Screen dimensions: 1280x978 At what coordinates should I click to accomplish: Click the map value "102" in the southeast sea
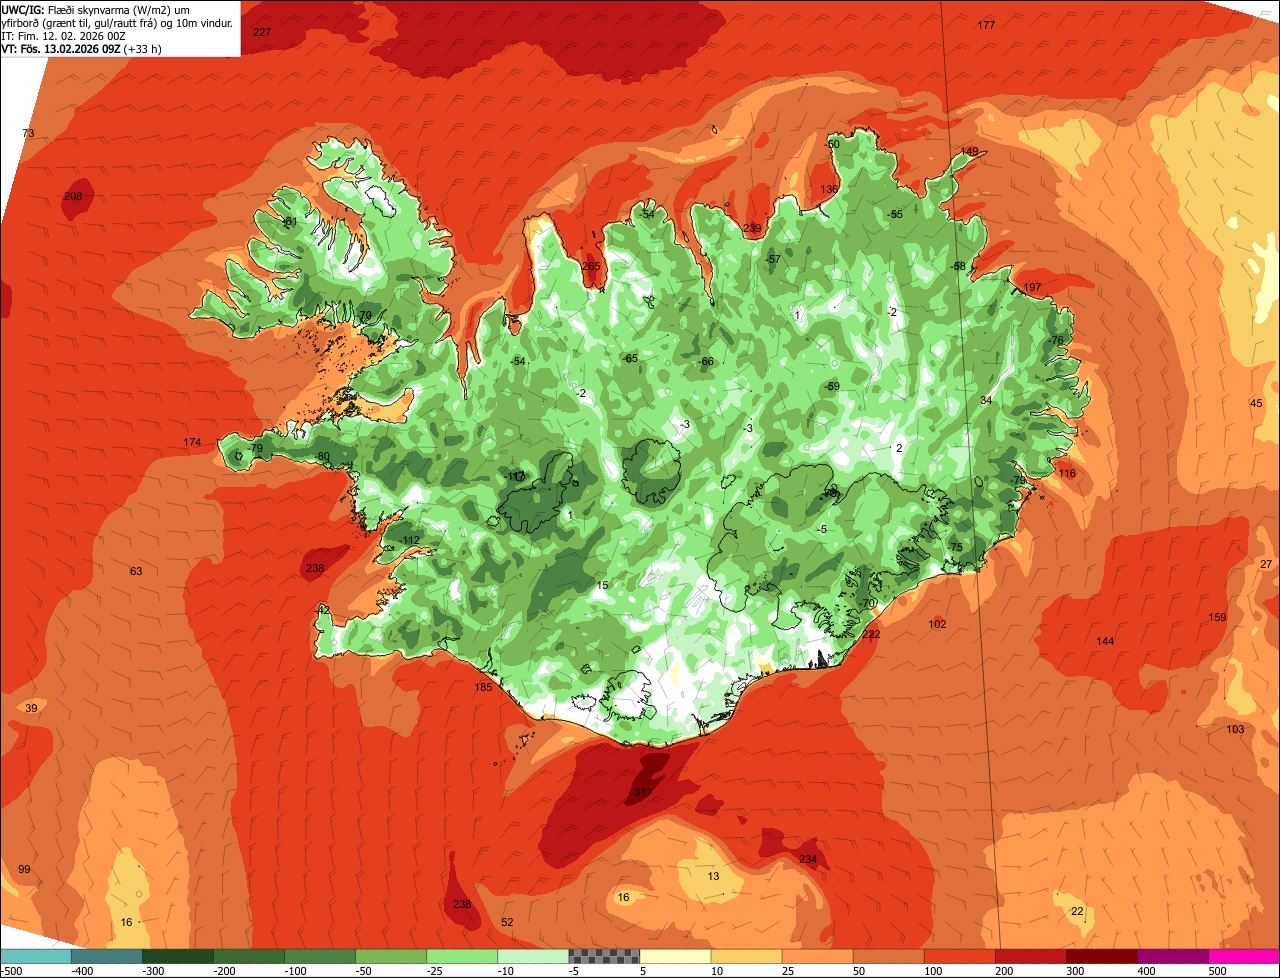937,624
